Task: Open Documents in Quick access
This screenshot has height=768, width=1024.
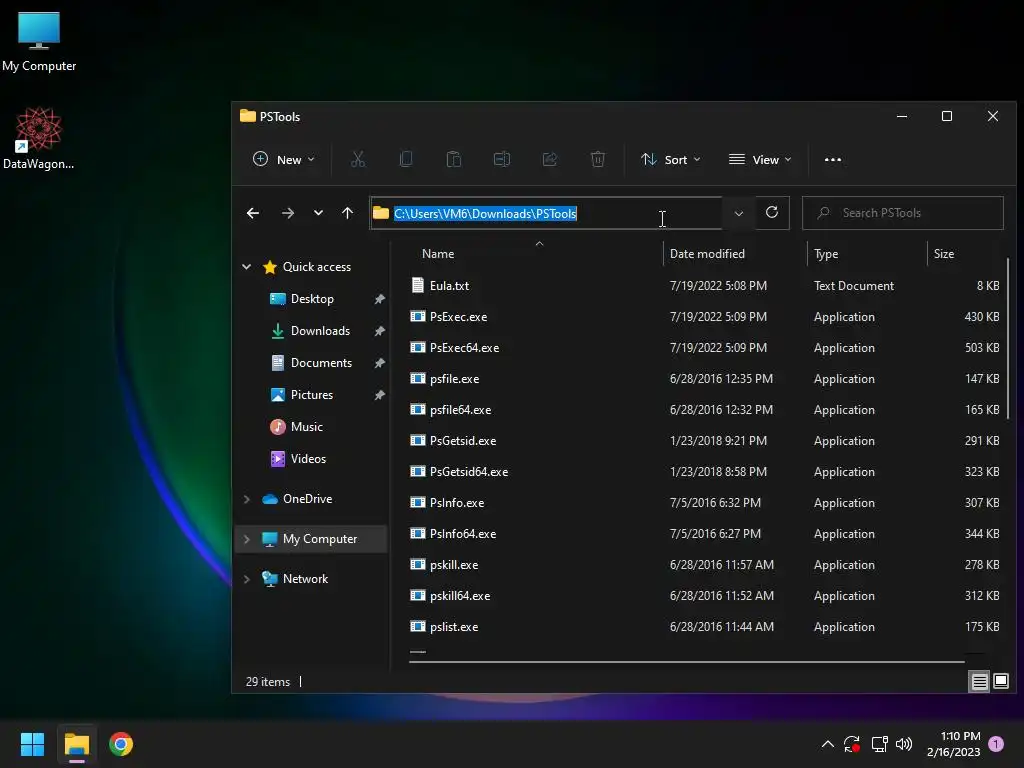Action: pos(321,362)
